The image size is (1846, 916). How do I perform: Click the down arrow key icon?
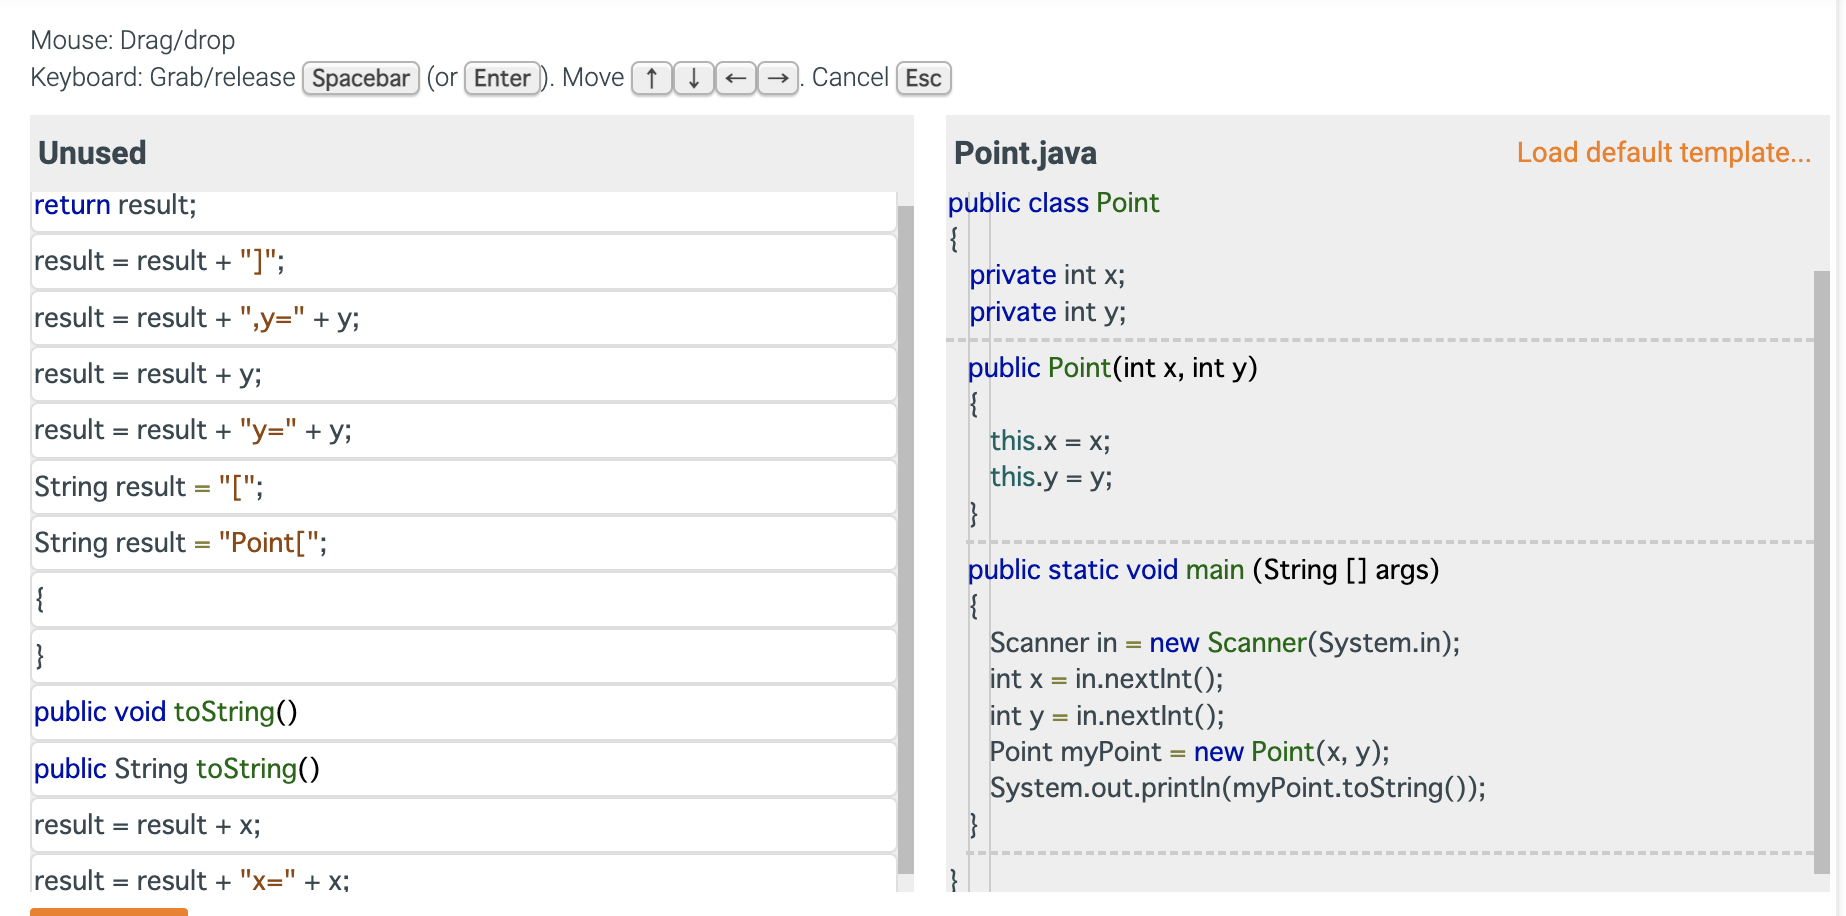click(694, 78)
